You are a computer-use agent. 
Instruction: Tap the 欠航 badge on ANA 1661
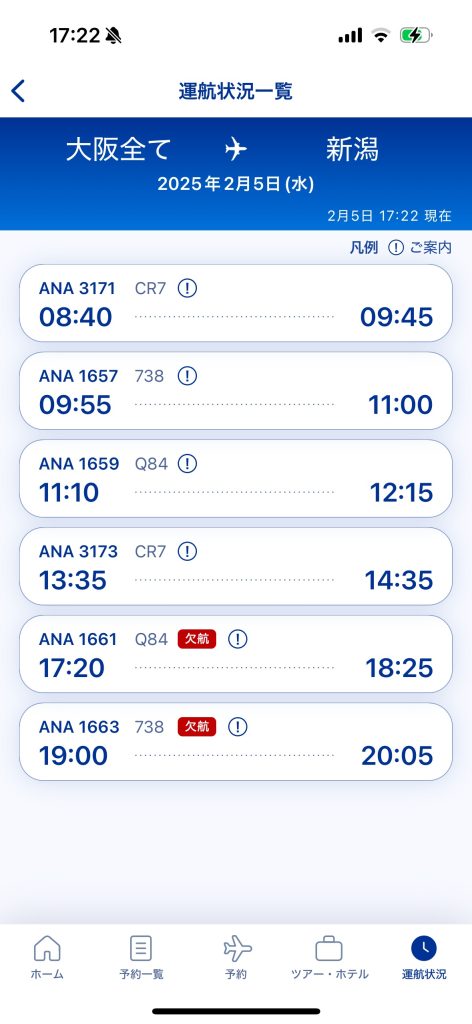(x=197, y=639)
